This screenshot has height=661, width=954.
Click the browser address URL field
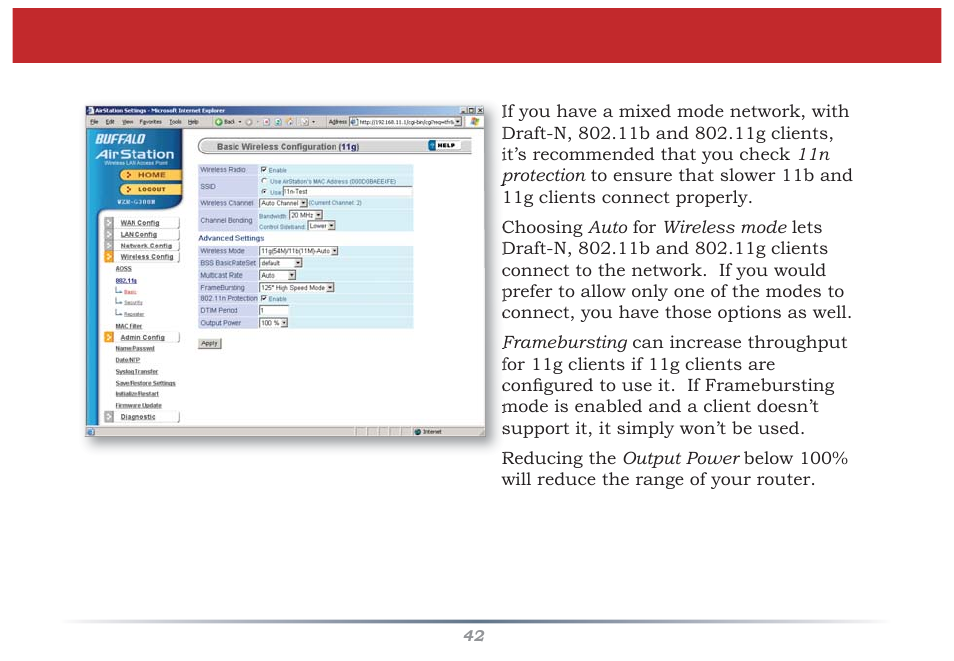(x=406, y=122)
